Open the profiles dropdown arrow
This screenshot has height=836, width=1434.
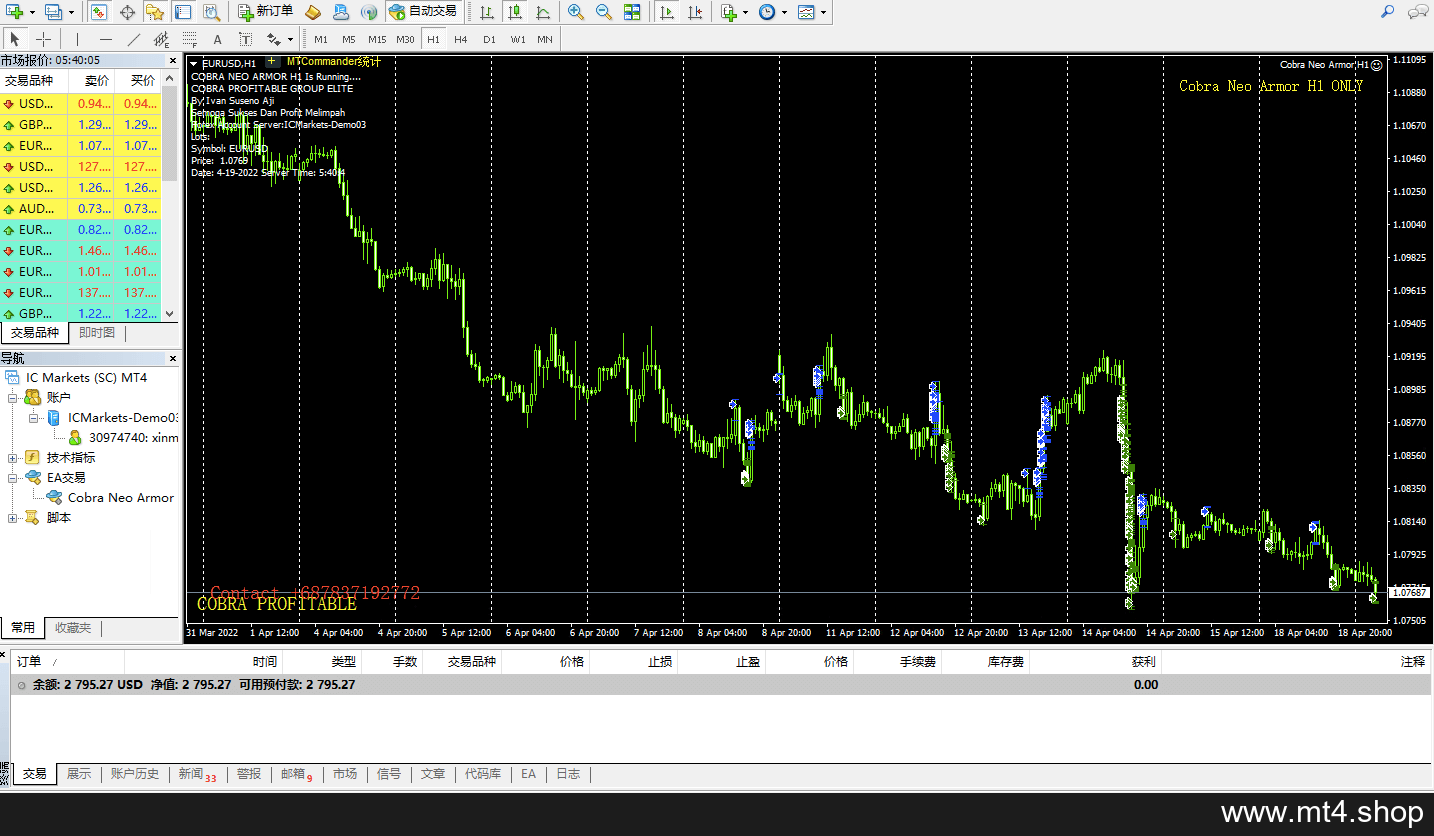69,12
